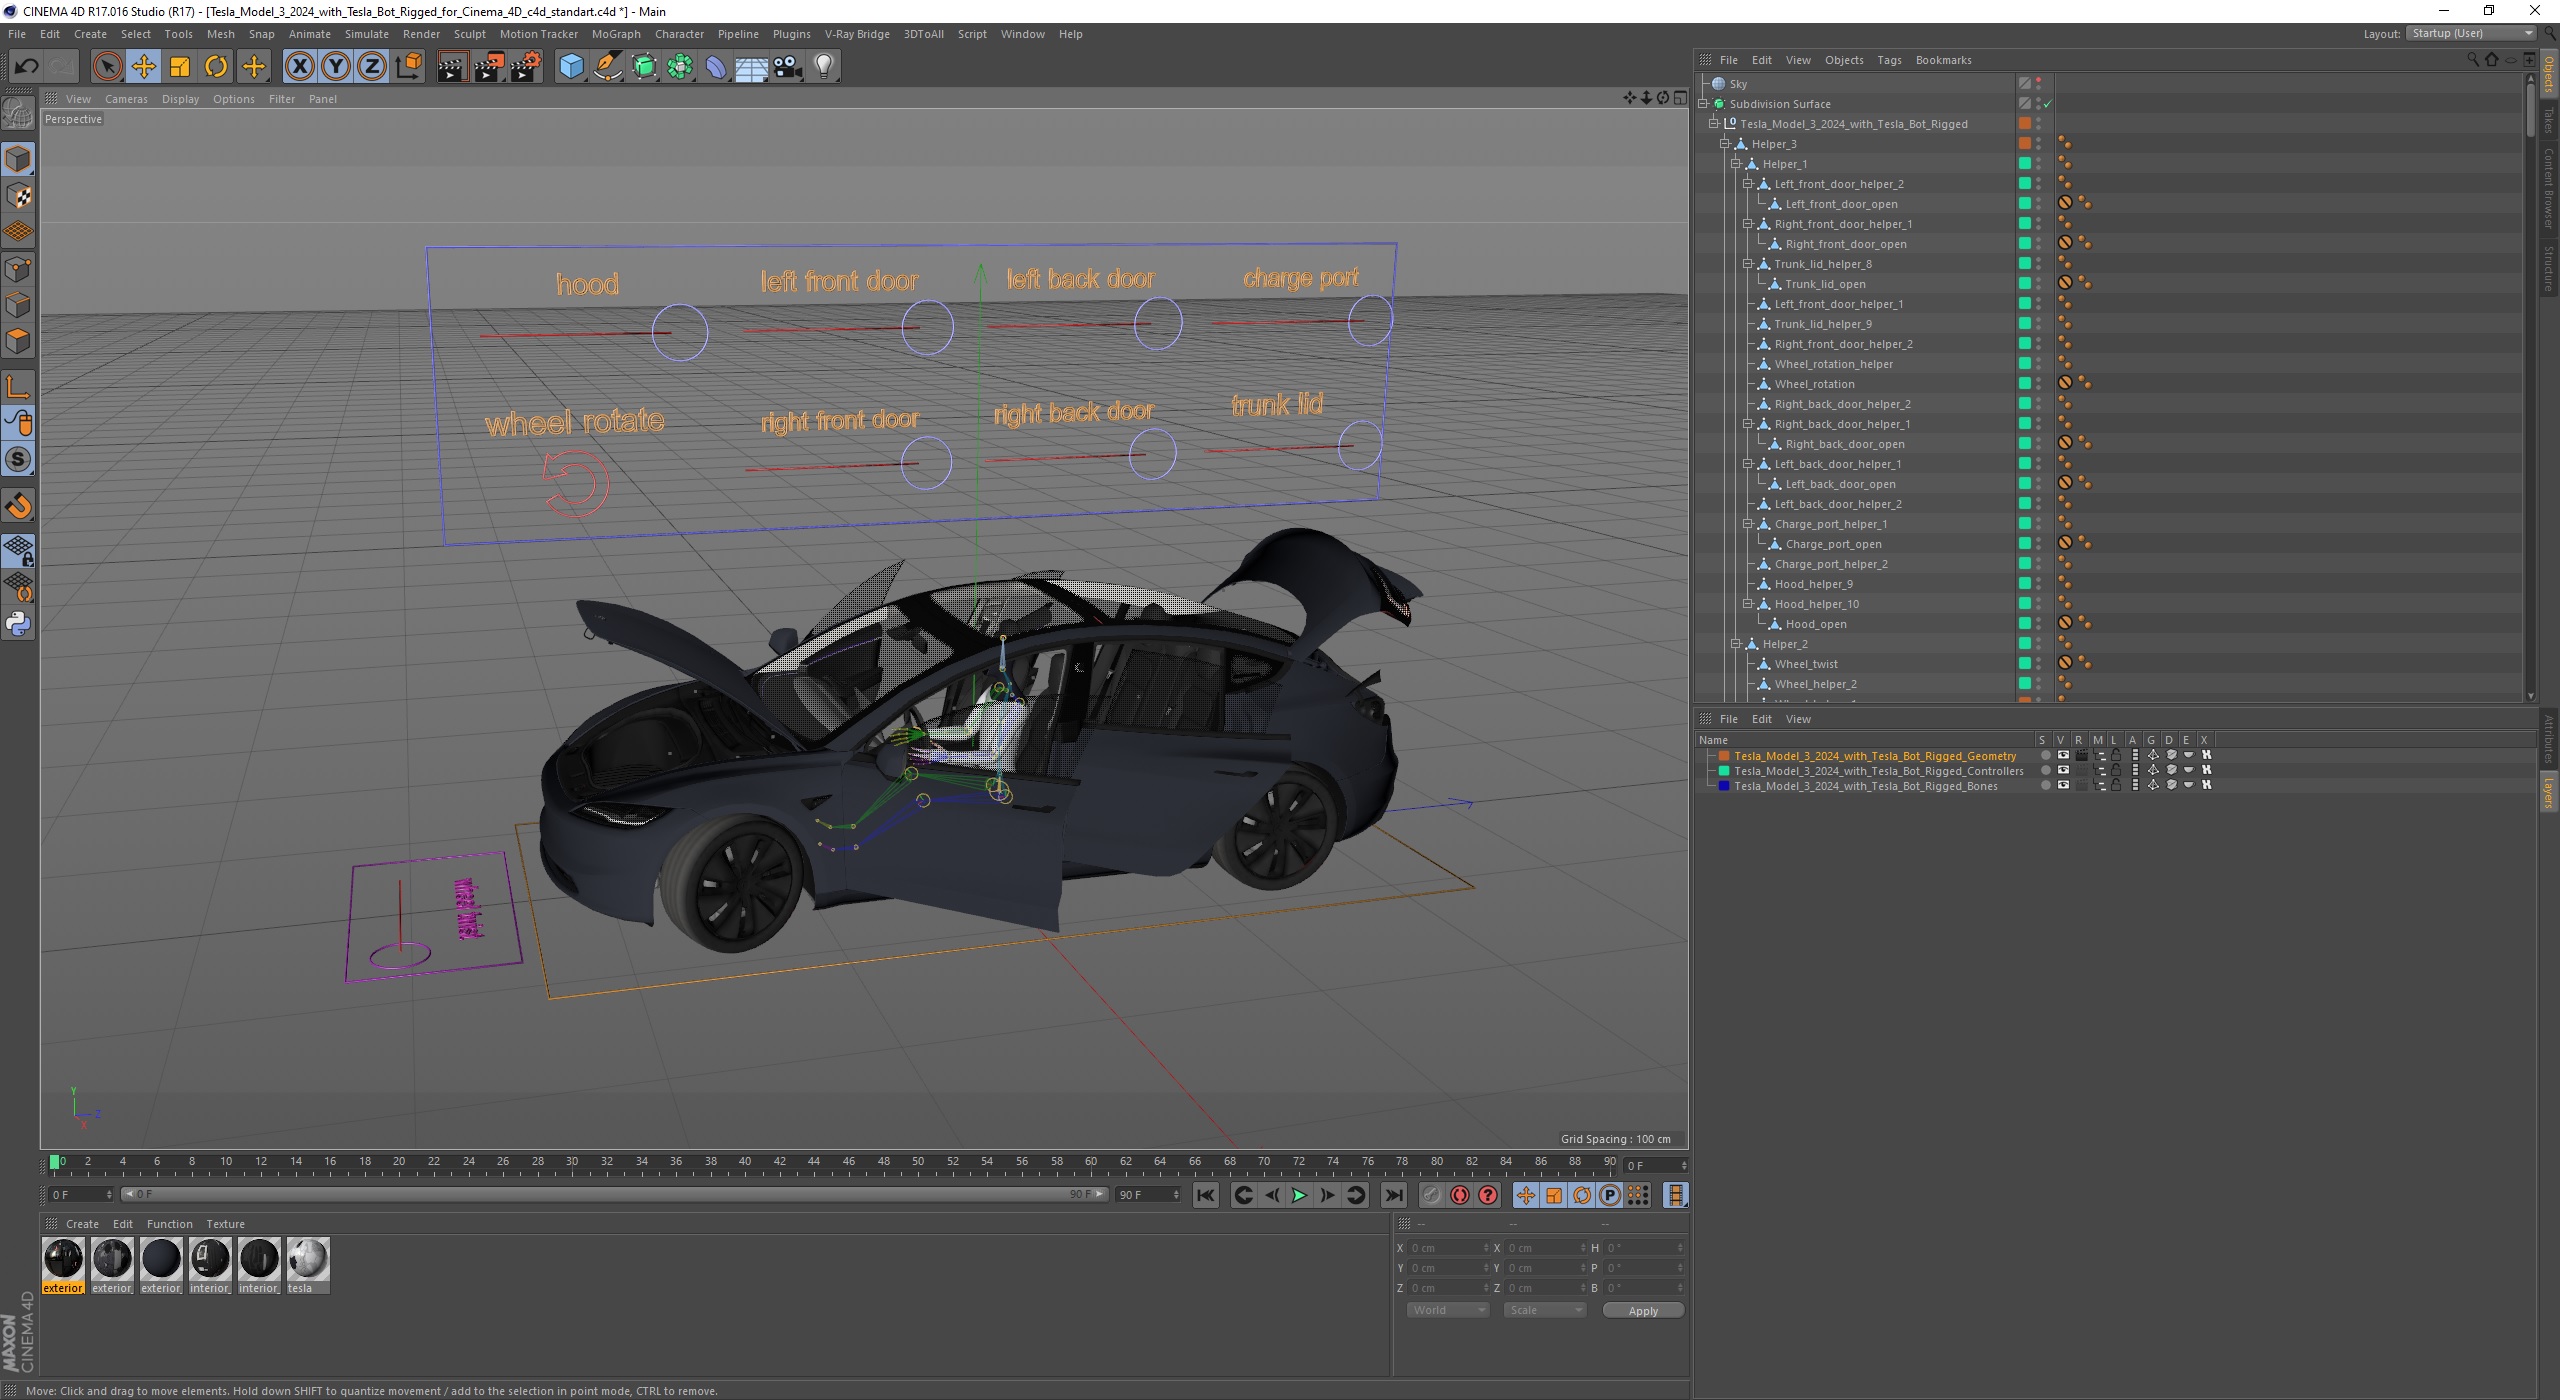Collapse Subdivision Surface object

(1703, 104)
